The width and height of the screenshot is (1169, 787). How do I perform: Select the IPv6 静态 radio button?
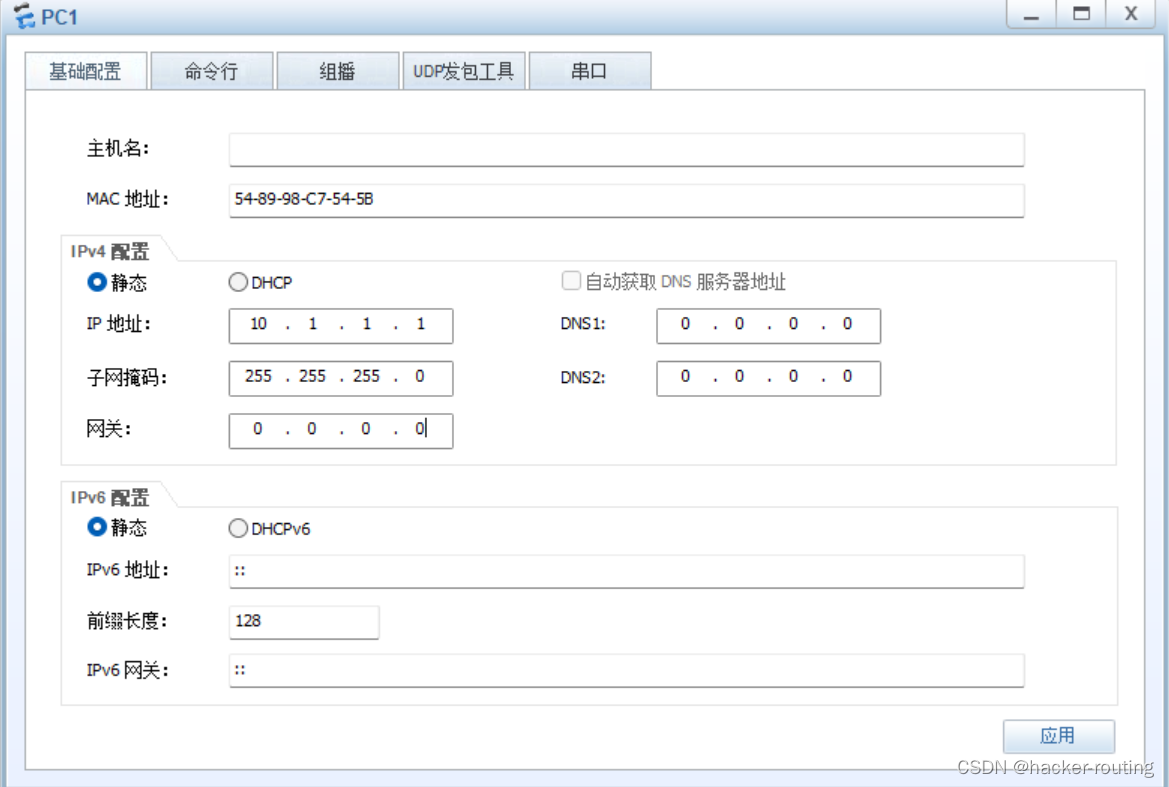tap(97, 528)
